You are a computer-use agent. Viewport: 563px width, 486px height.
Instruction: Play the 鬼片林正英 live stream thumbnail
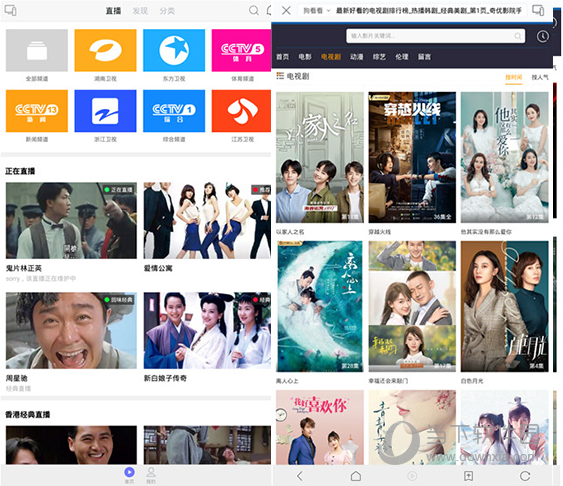(x=71, y=220)
